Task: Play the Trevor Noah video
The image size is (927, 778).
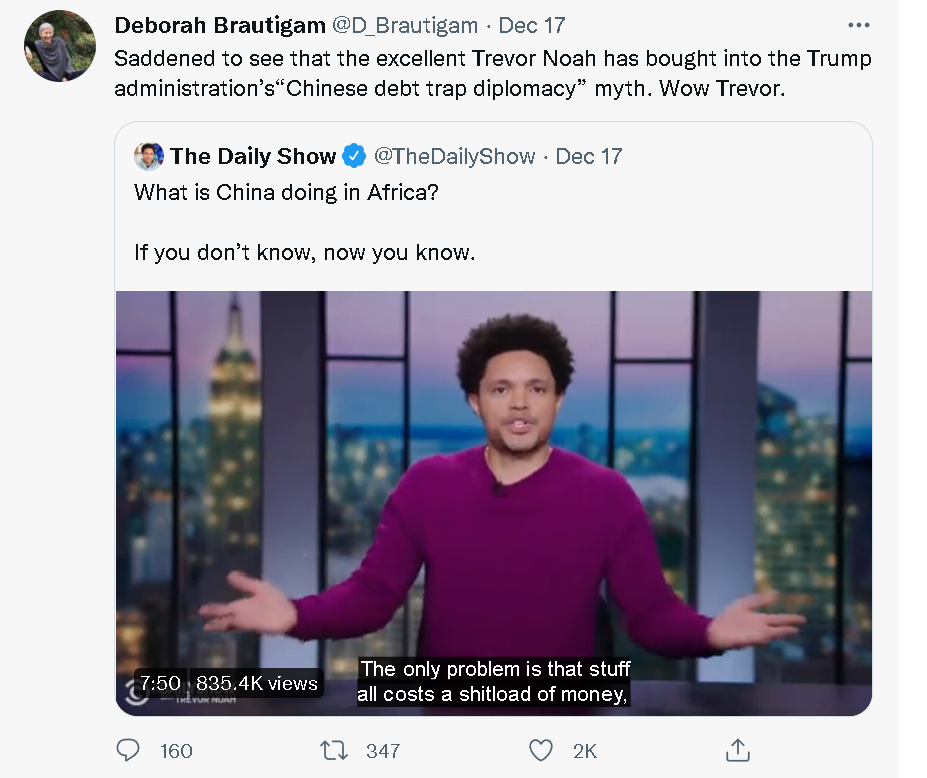Action: pos(494,480)
